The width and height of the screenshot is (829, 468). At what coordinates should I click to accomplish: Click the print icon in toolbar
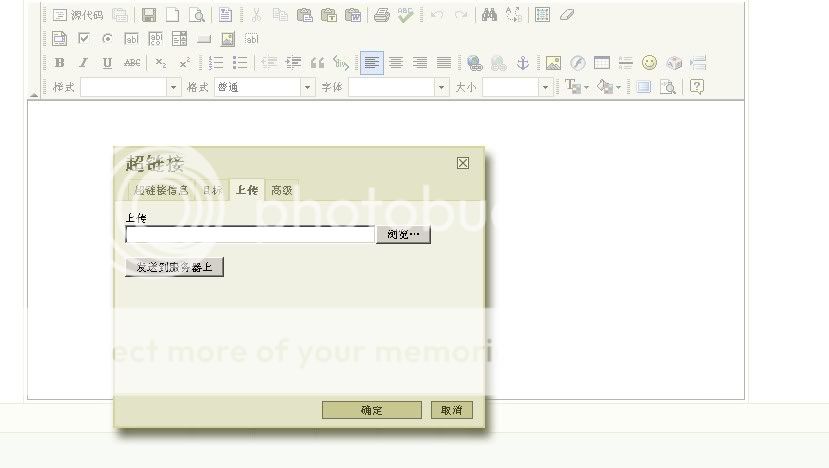coord(381,15)
